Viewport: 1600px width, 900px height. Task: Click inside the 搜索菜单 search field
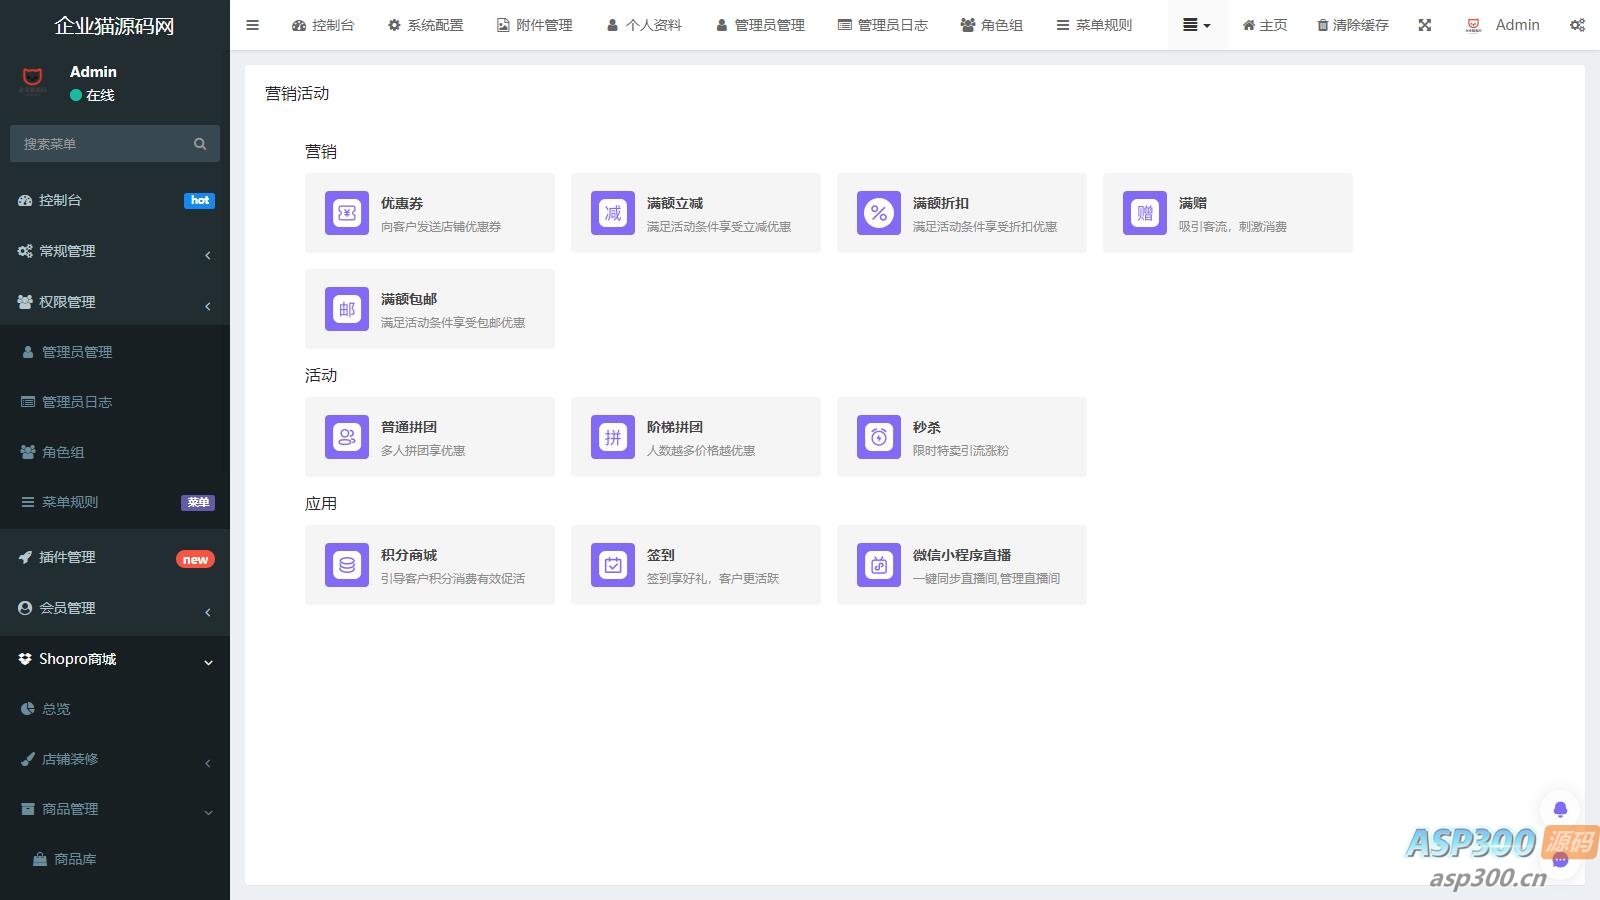[100, 143]
